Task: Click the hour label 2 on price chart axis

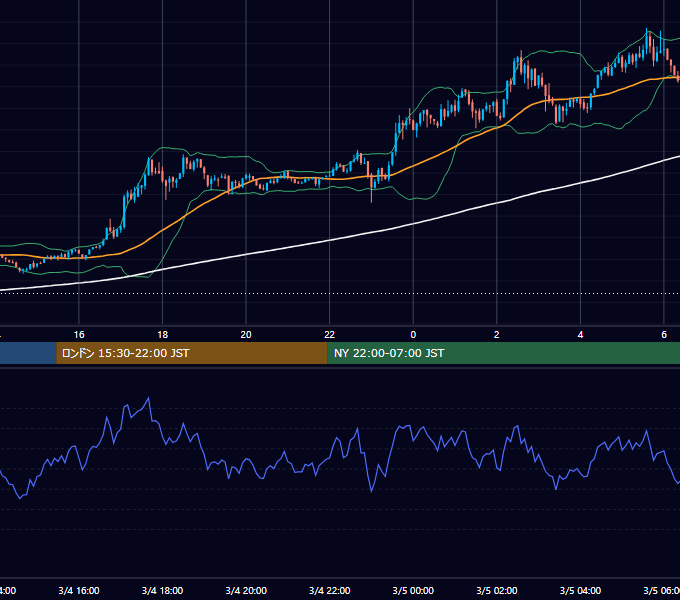Action: point(497,334)
